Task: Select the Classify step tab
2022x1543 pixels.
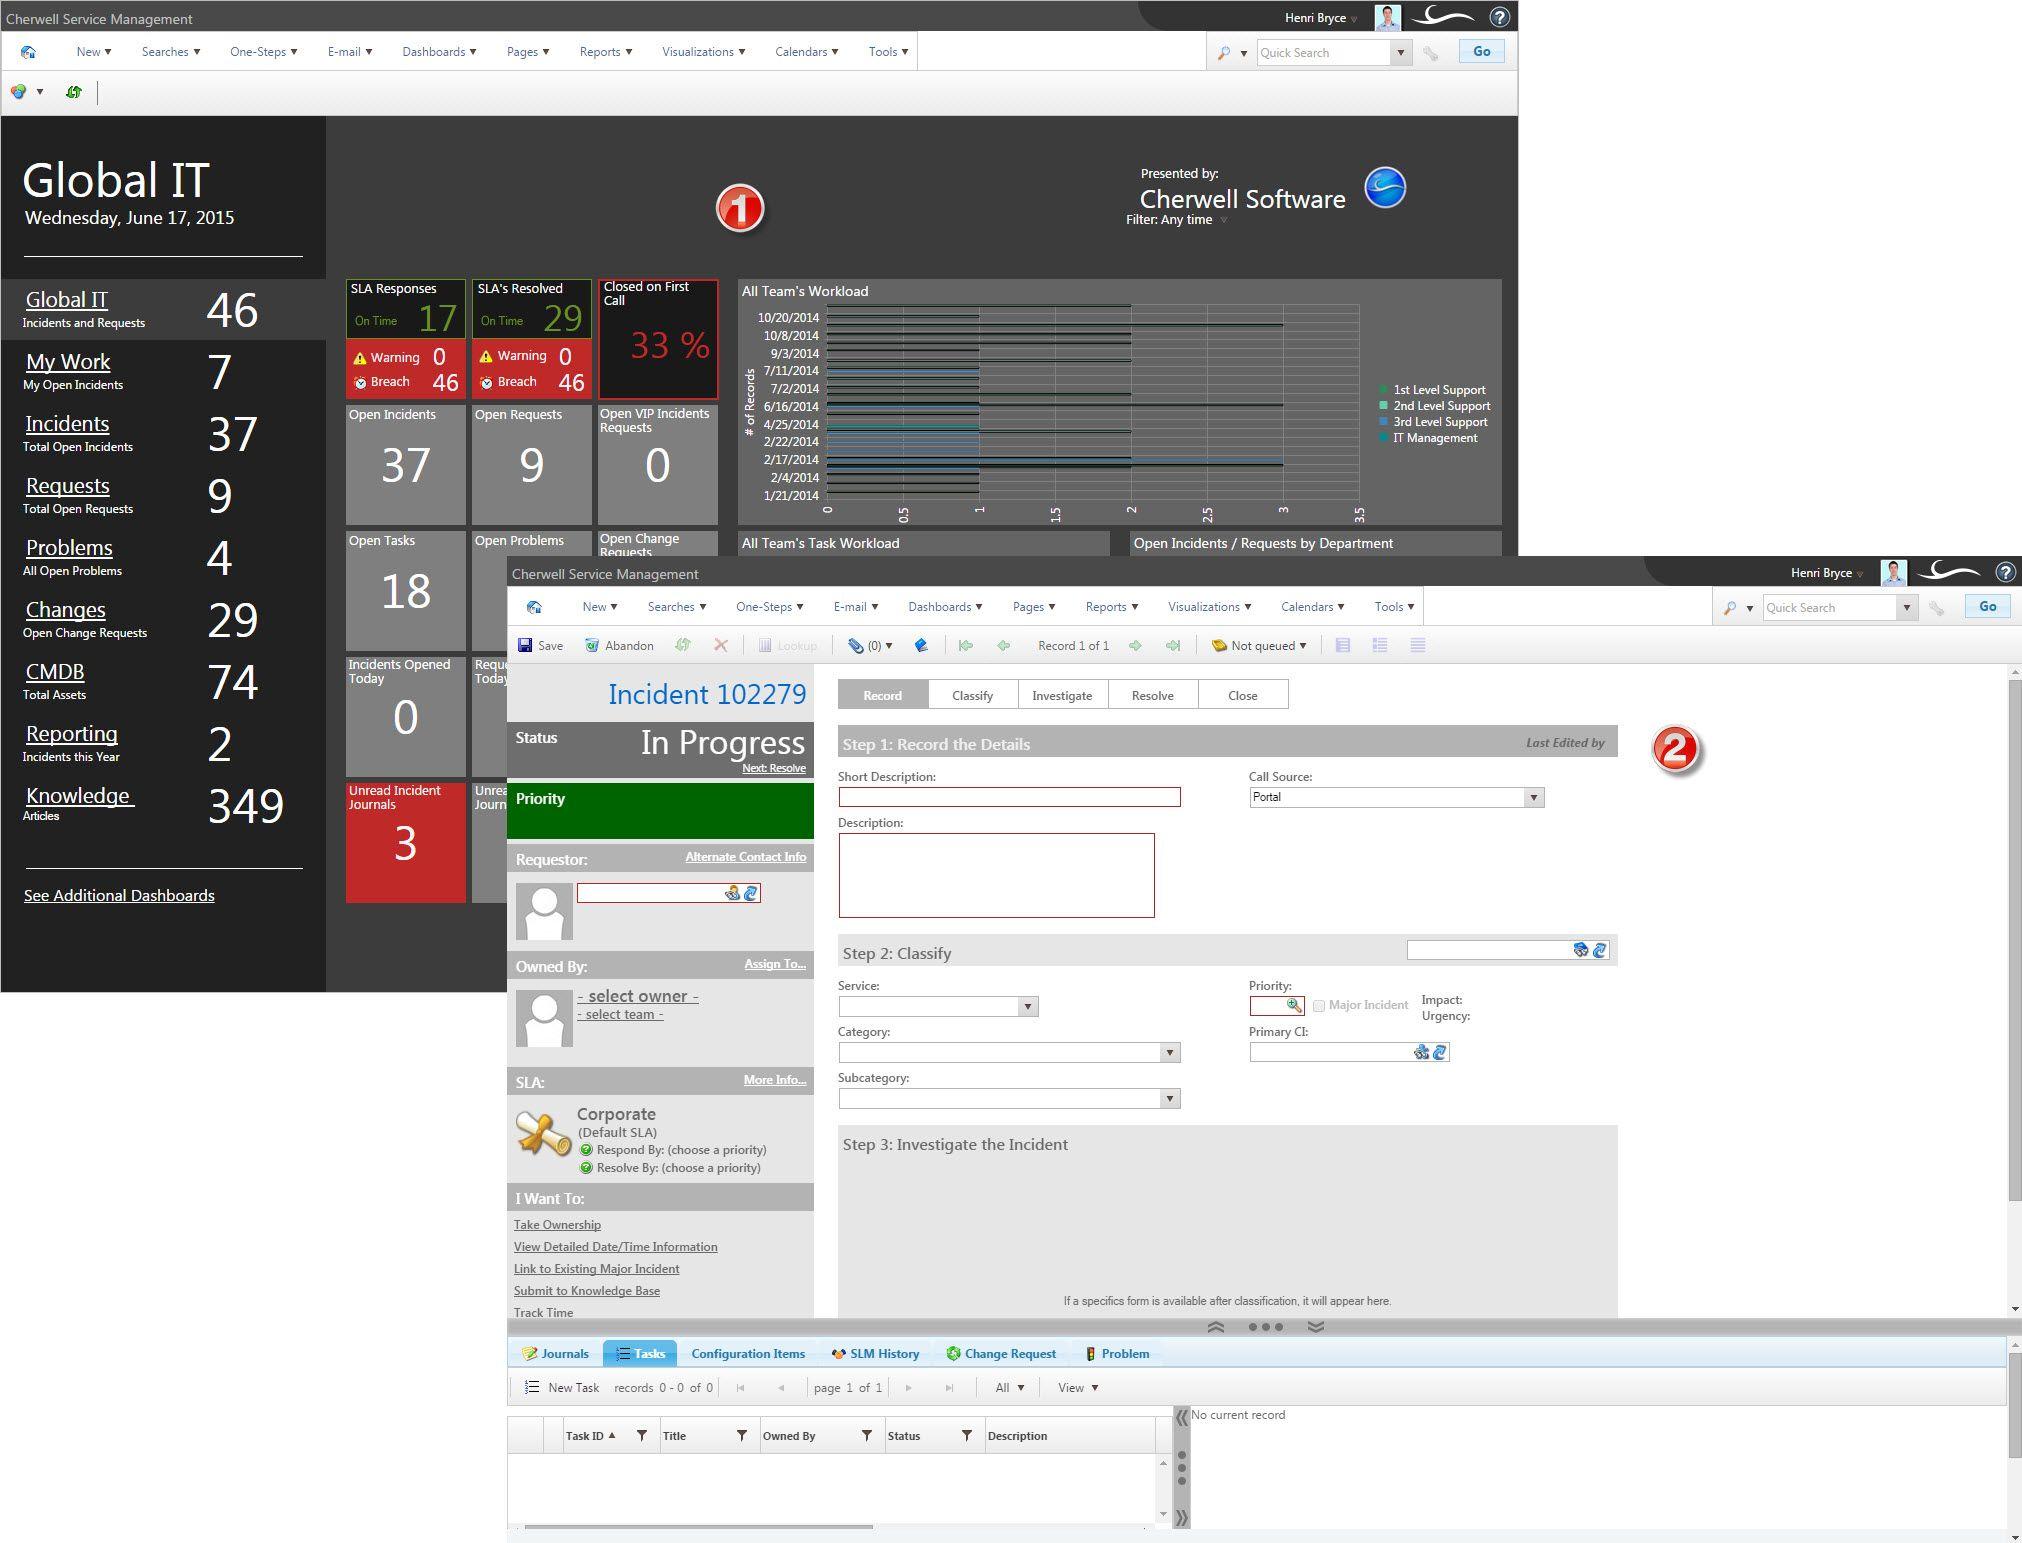Action: (x=973, y=695)
